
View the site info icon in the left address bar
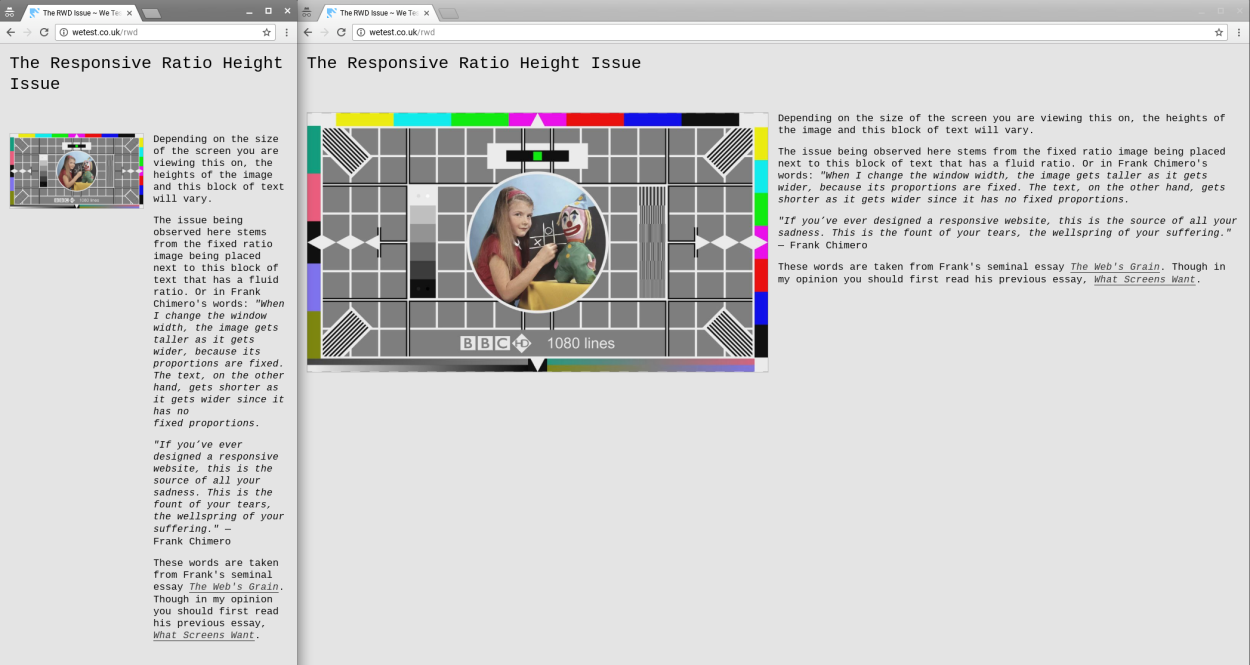[64, 32]
